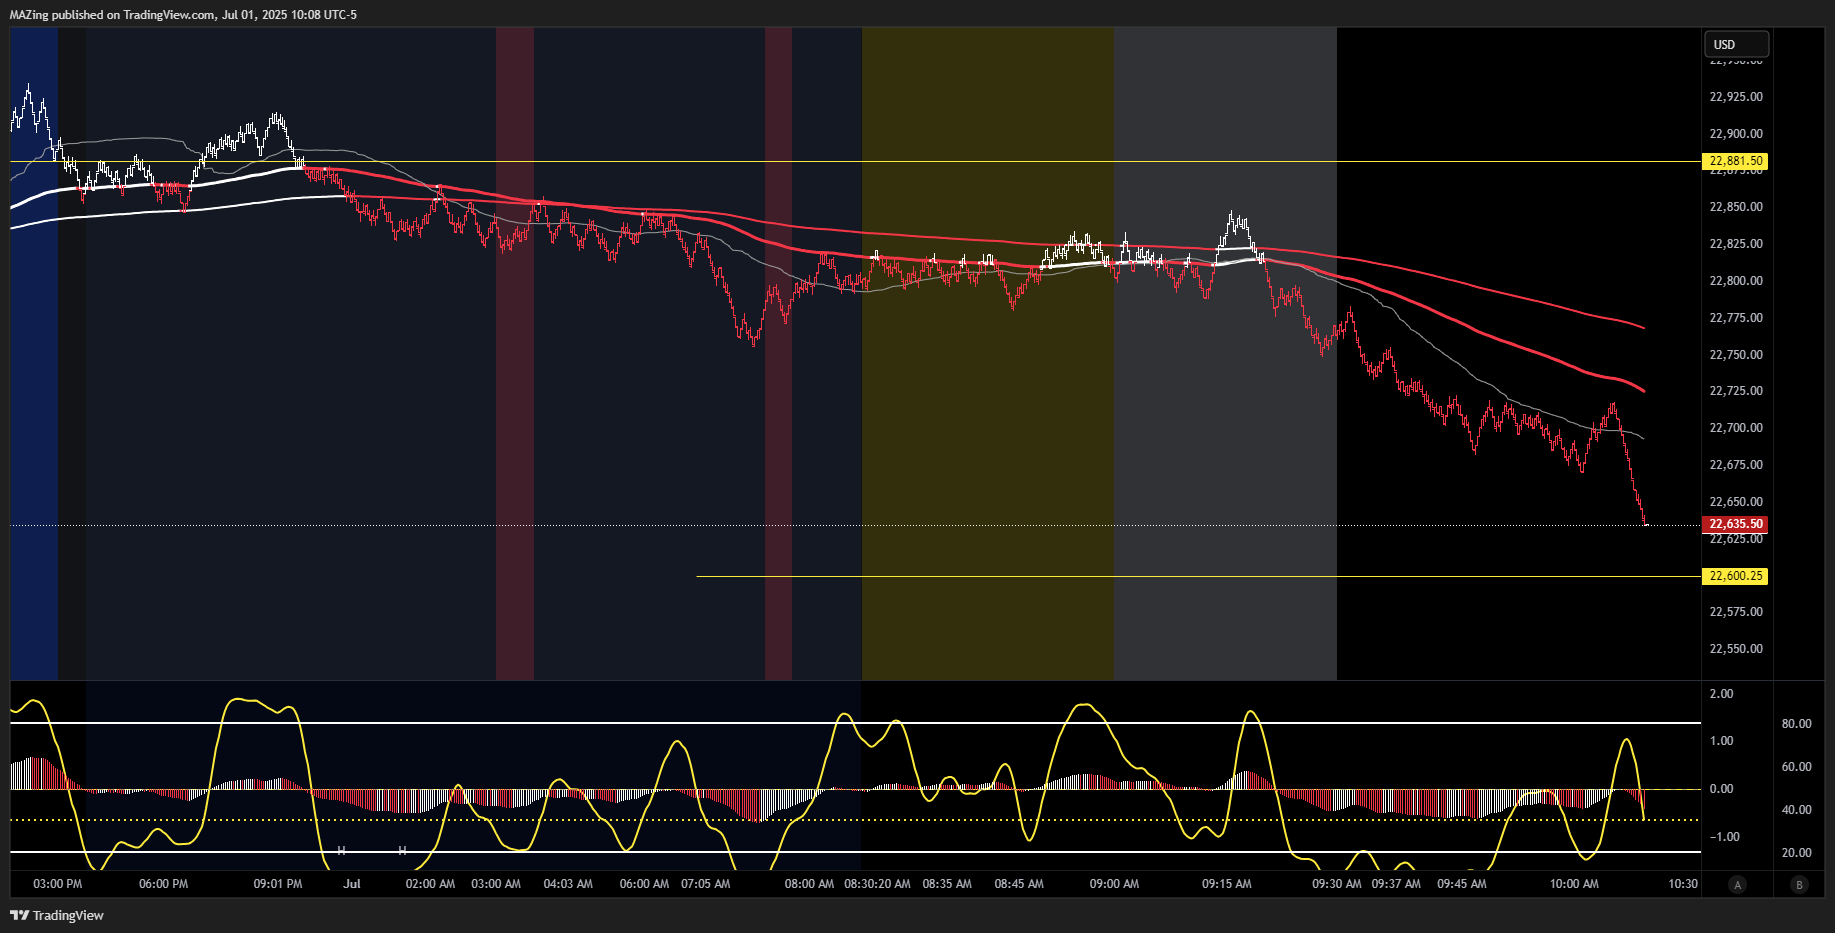Click the 04:03 AM time axis label
This screenshot has height=933, width=1835.
pos(568,884)
